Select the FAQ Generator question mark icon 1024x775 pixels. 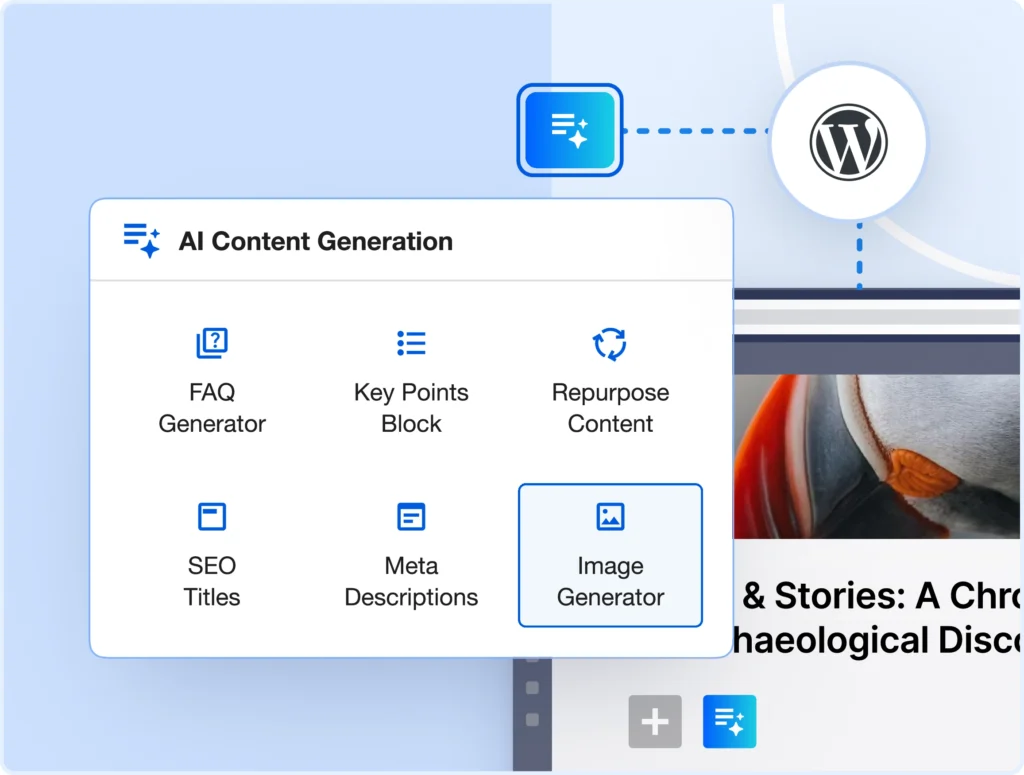pos(212,343)
